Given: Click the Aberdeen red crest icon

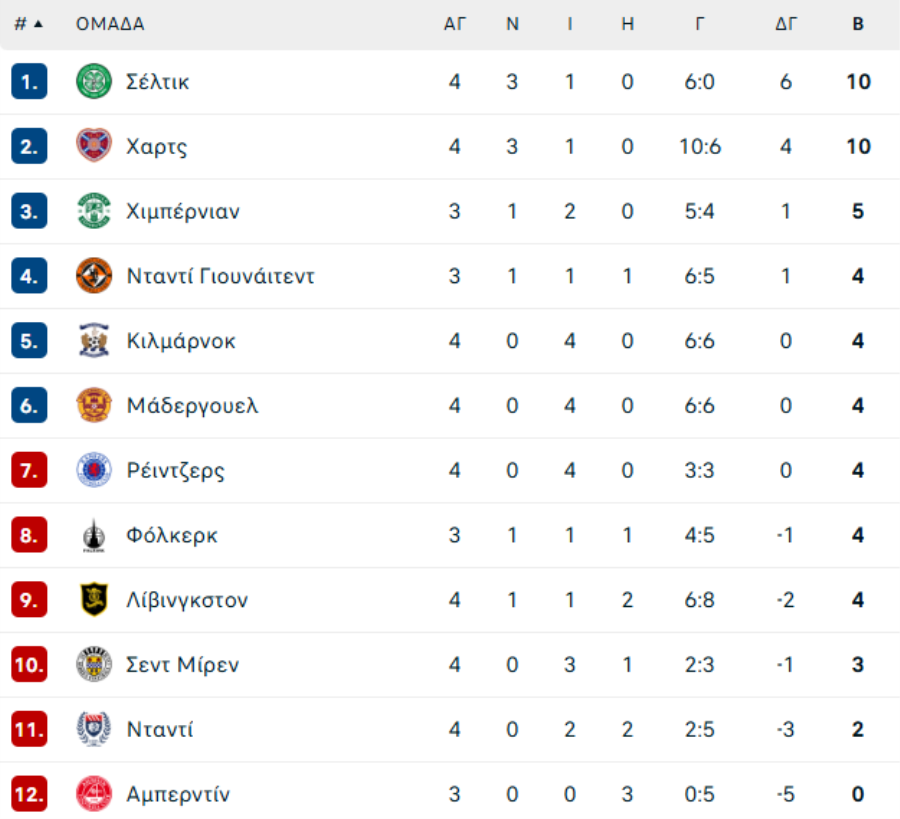Looking at the screenshot, I should point(94,794).
